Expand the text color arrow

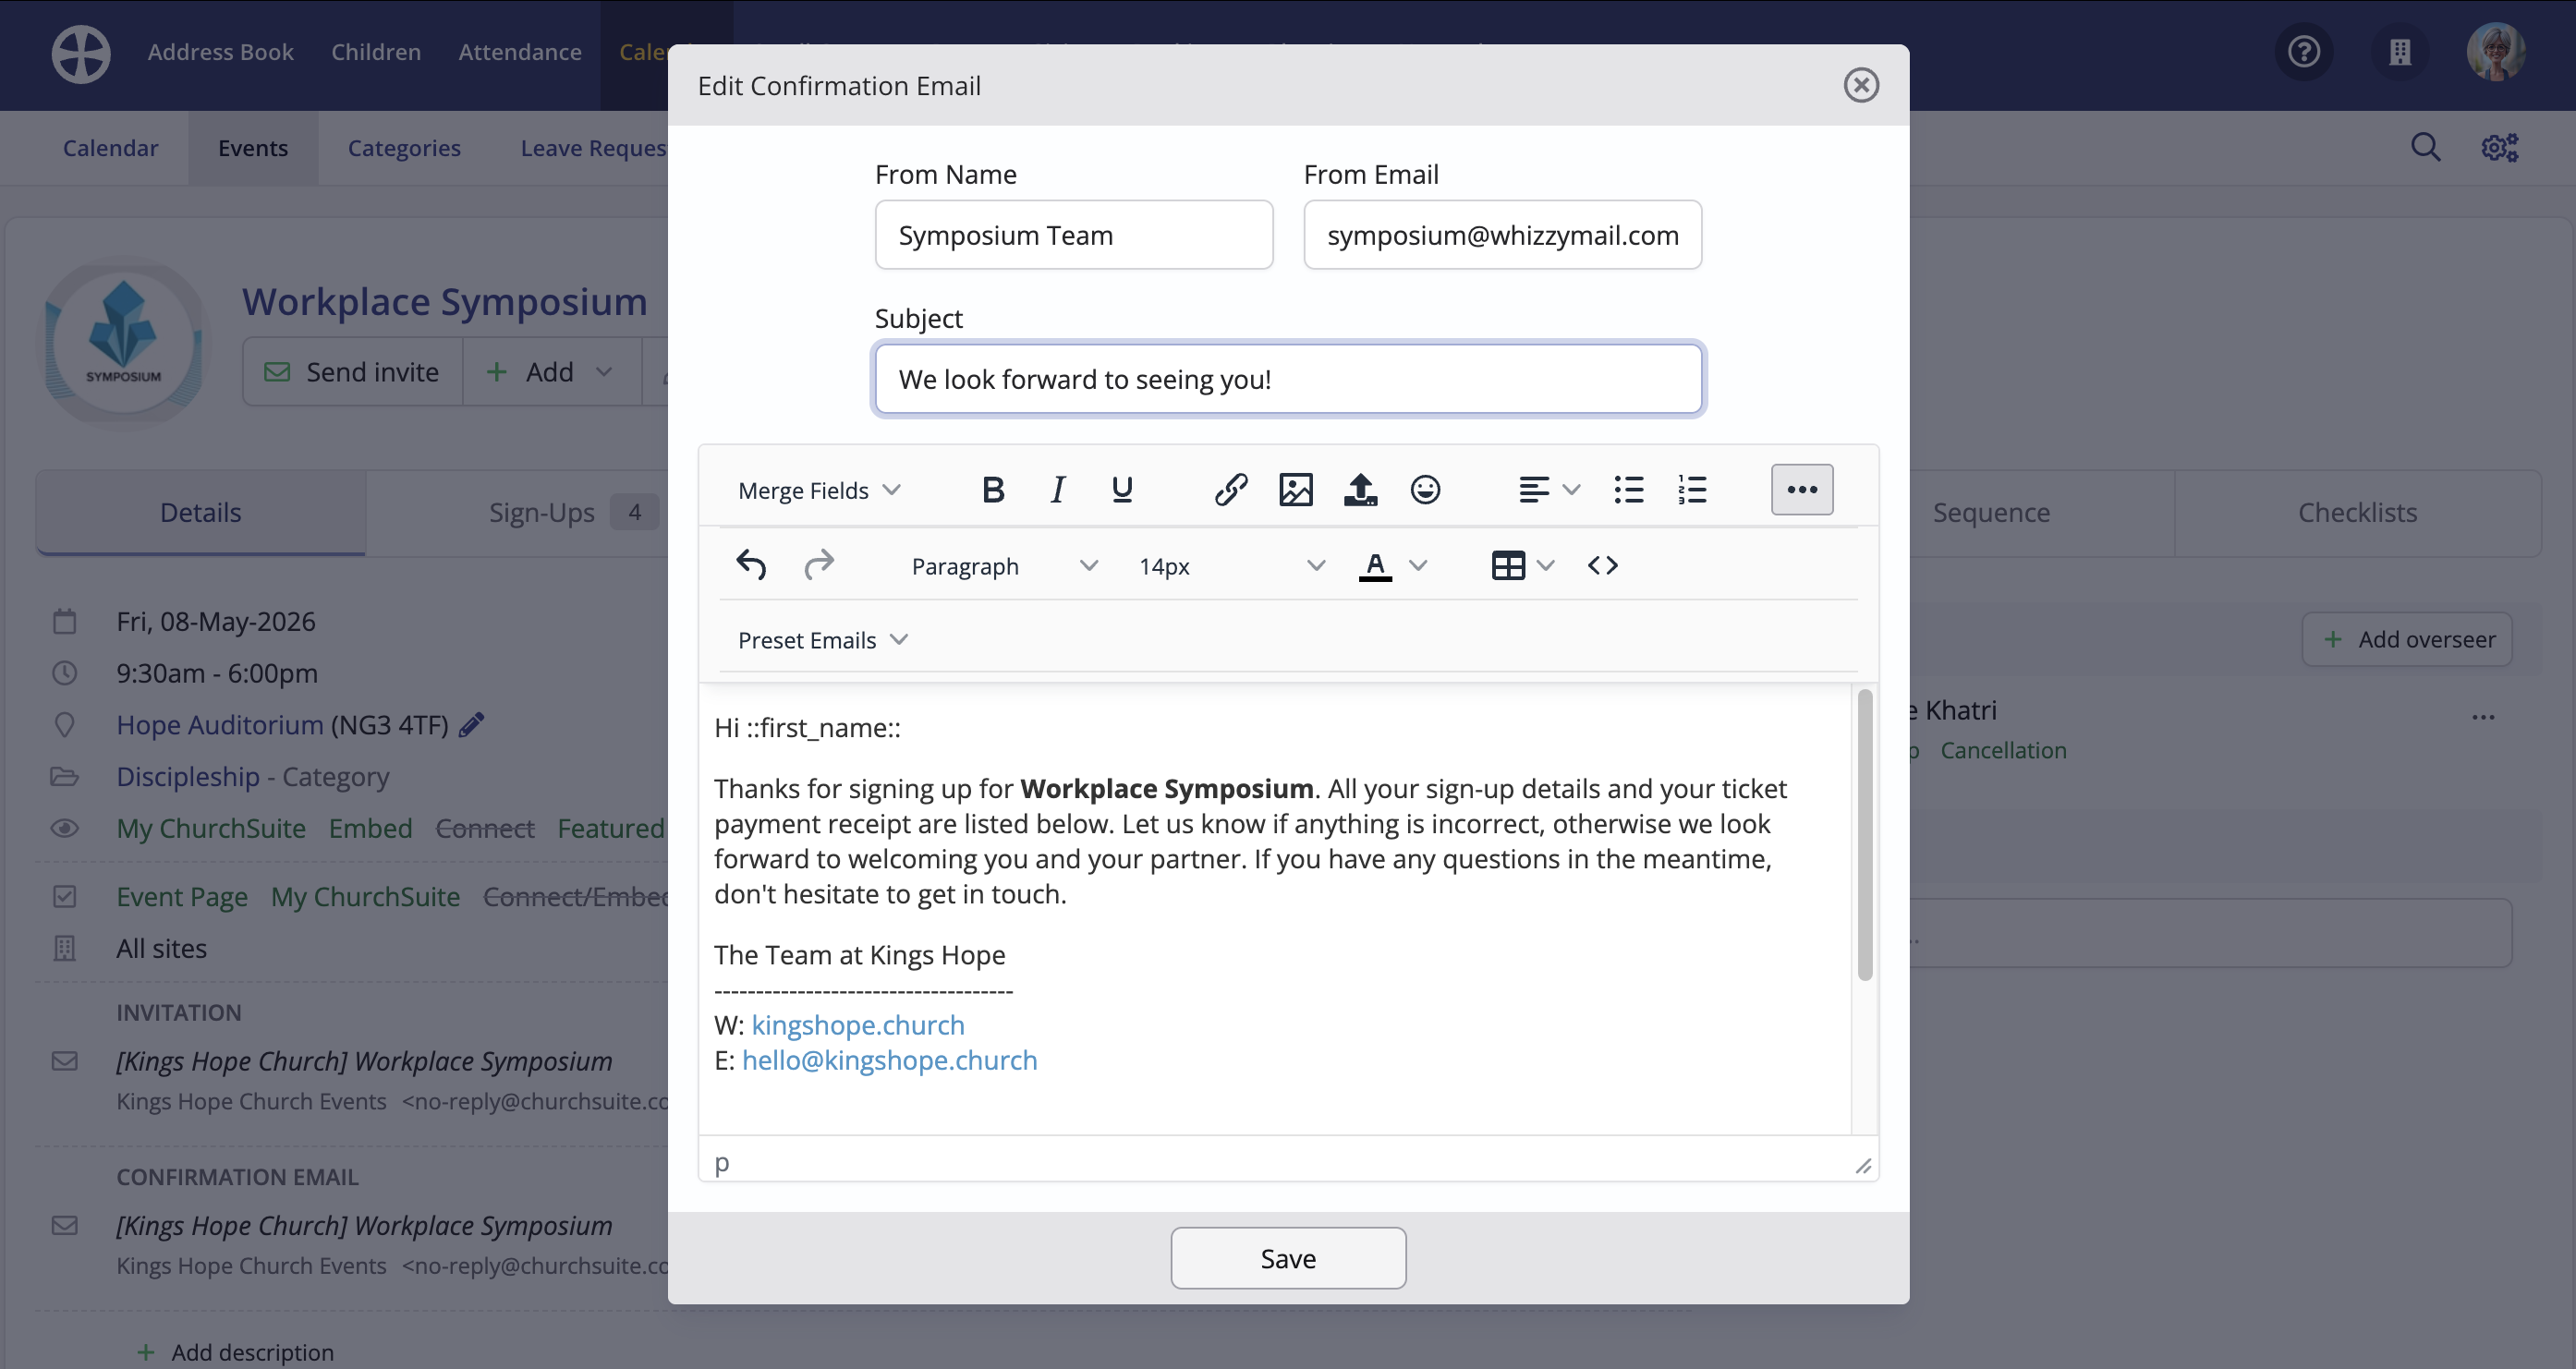click(x=1418, y=566)
